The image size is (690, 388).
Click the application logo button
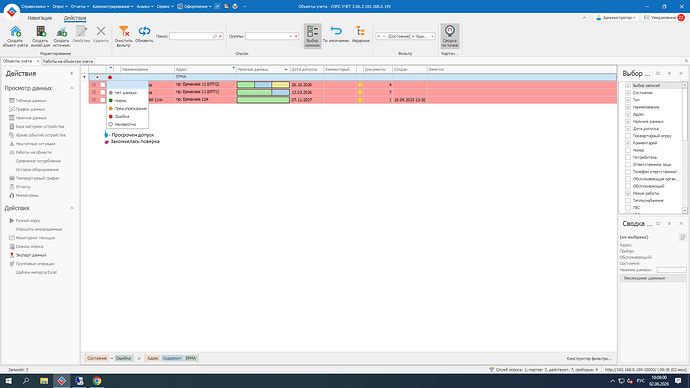[x=12, y=11]
